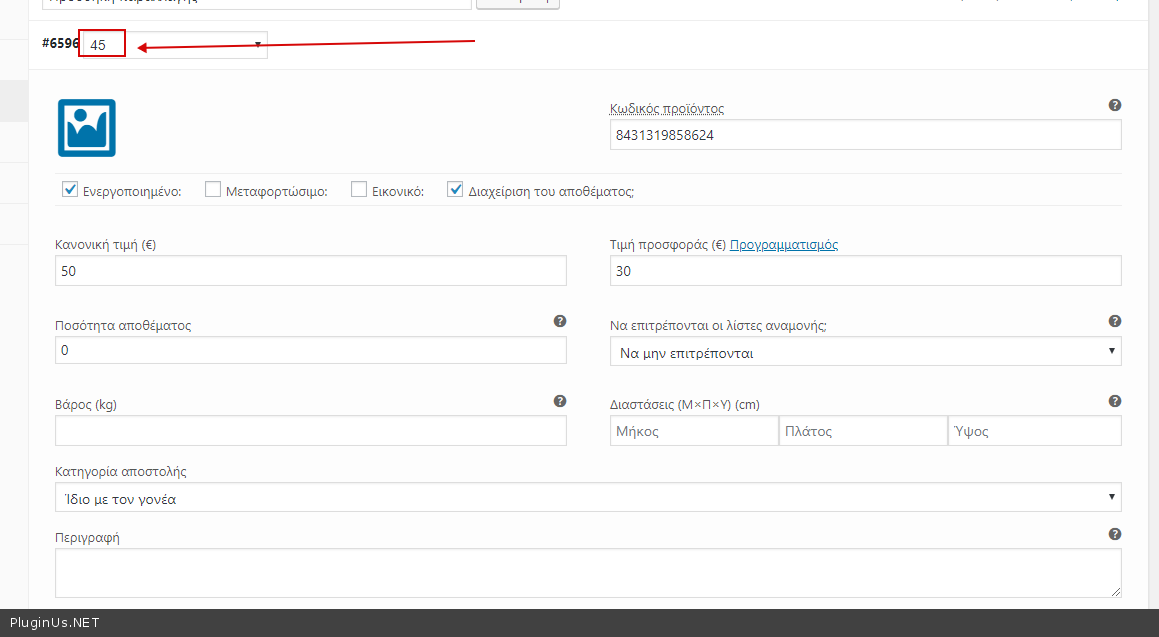Click help icon for Περιγραφή field
This screenshot has width=1159, height=637.
tap(1114, 534)
